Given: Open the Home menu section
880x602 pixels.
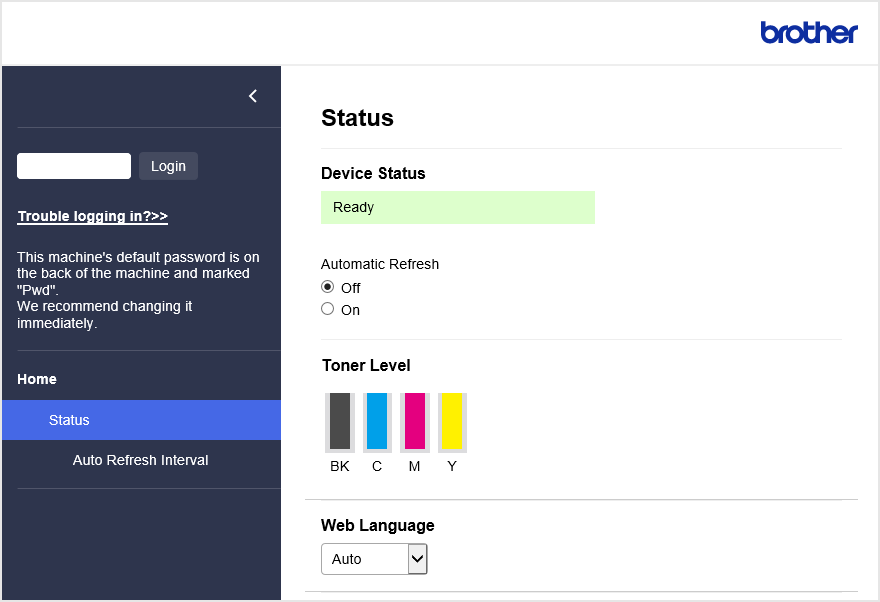Looking at the screenshot, I should click(37, 379).
